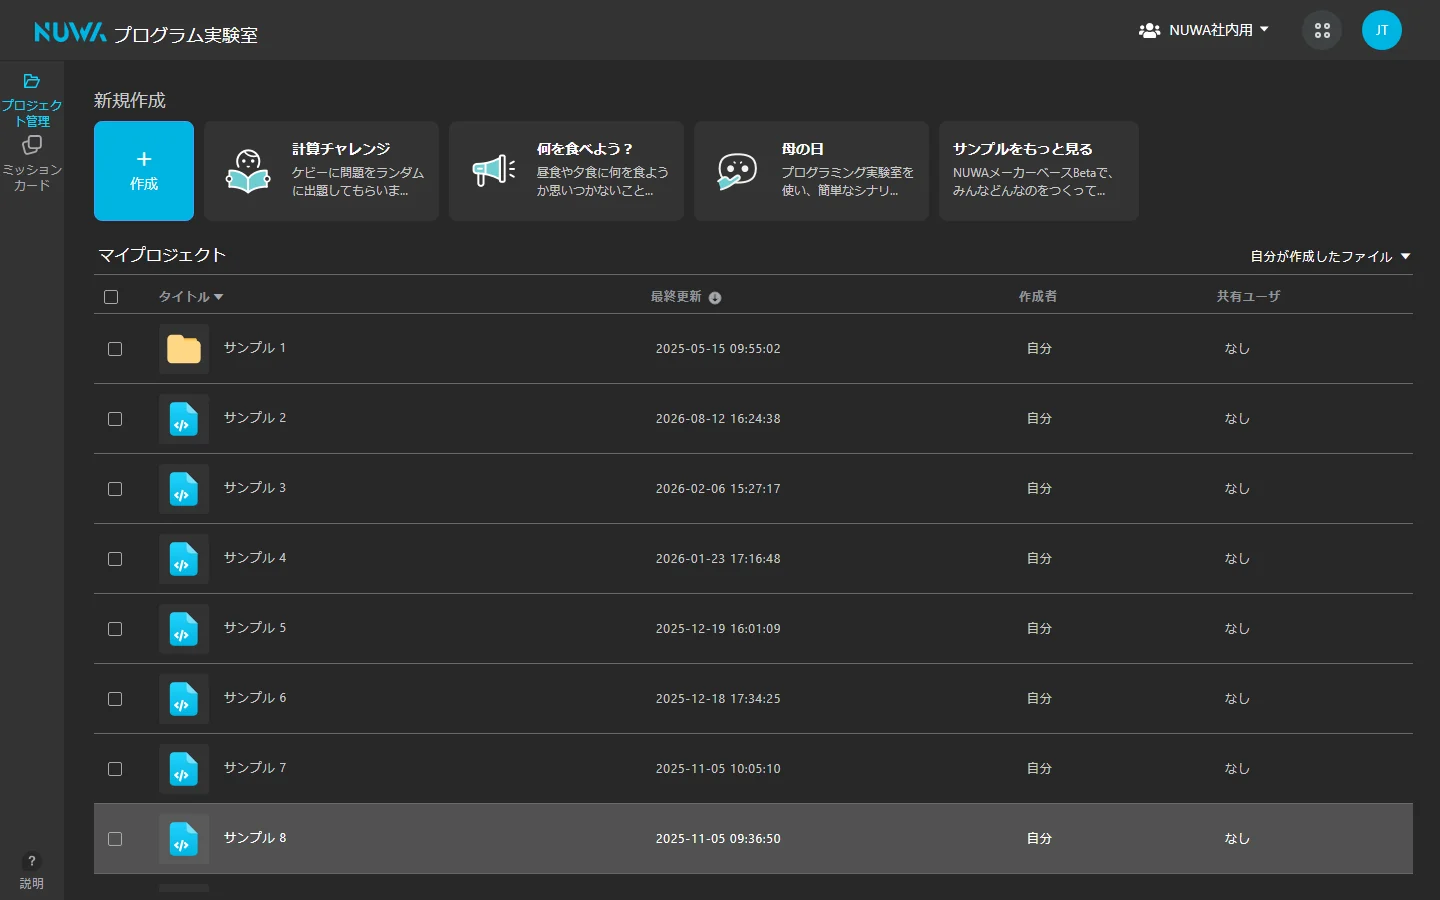The height and width of the screenshot is (900, 1440).
Task: Click the date 2025-12-18 17:34:25
Action: pos(718,699)
